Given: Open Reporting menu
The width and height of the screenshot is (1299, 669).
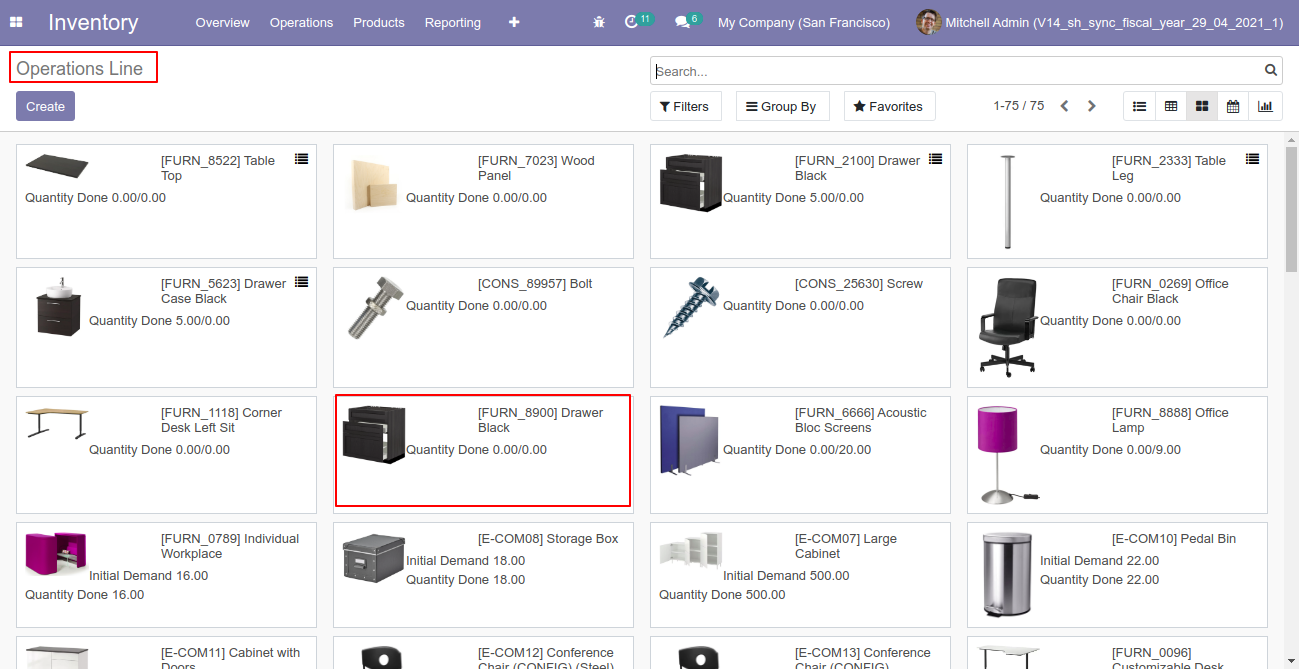Looking at the screenshot, I should [452, 22].
